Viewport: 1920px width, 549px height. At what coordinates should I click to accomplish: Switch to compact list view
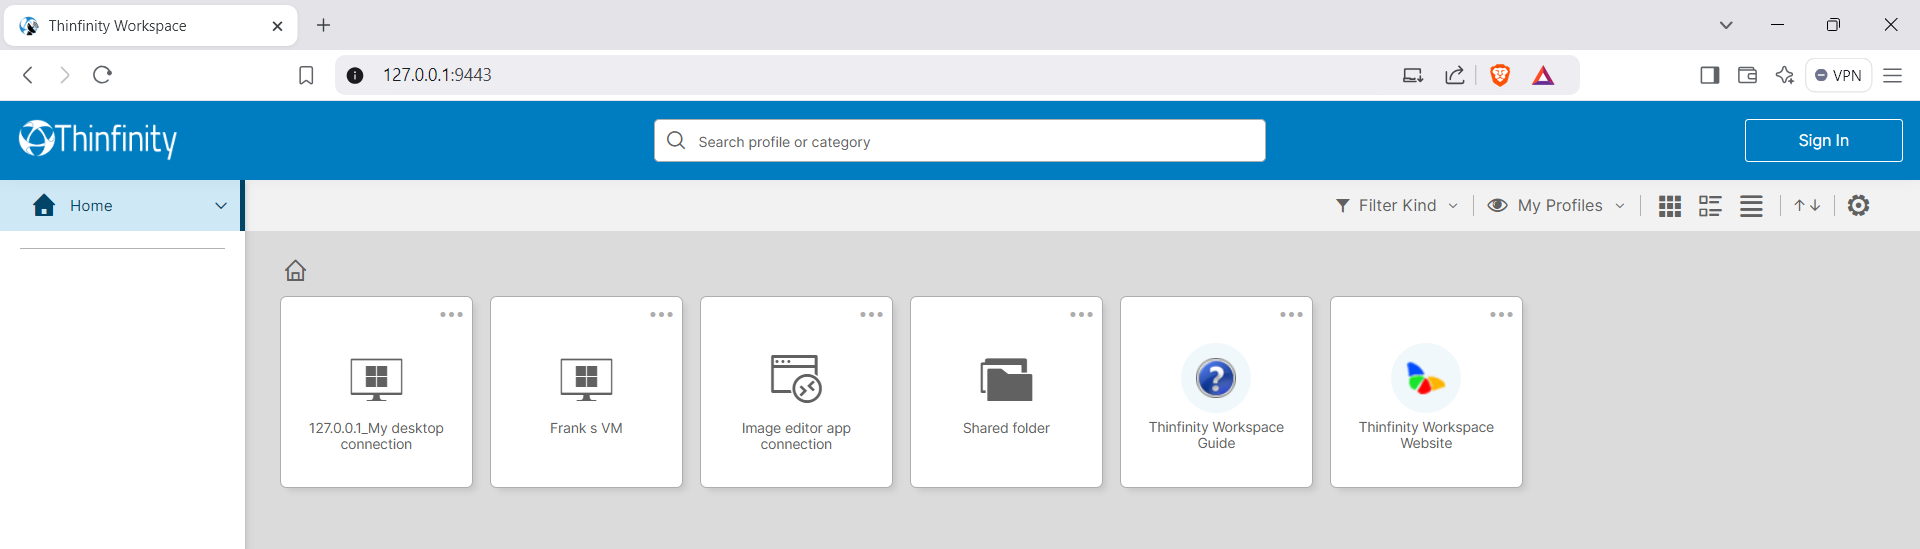click(1751, 206)
